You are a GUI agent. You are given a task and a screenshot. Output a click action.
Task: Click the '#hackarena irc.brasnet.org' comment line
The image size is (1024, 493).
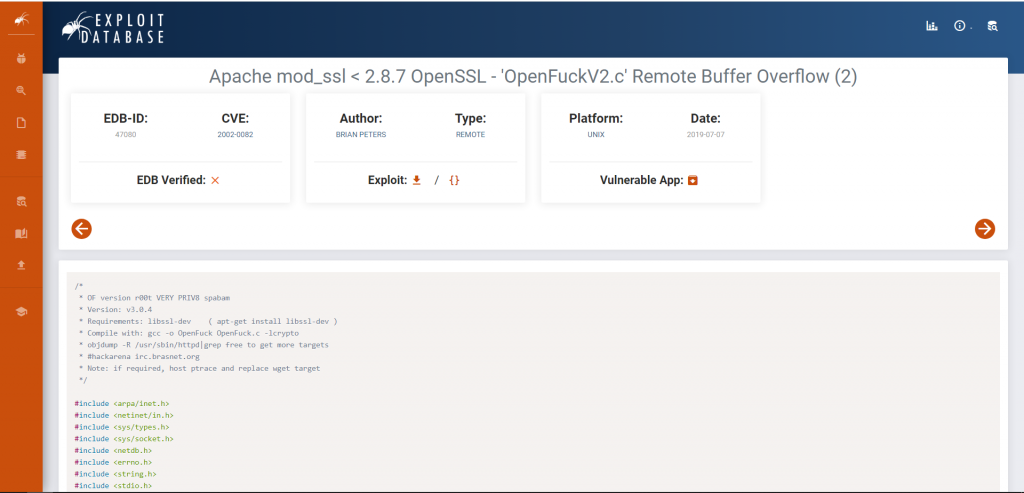(139, 357)
